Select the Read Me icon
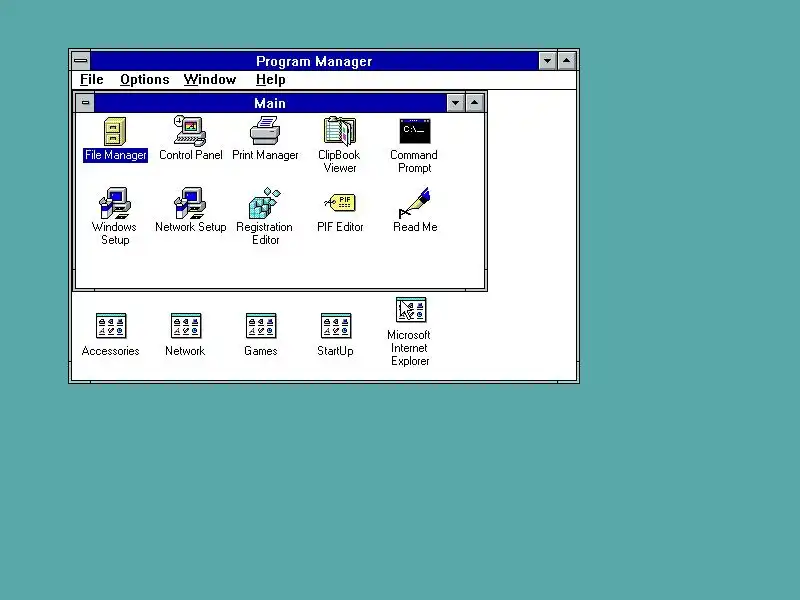The image size is (800, 600). [414, 203]
